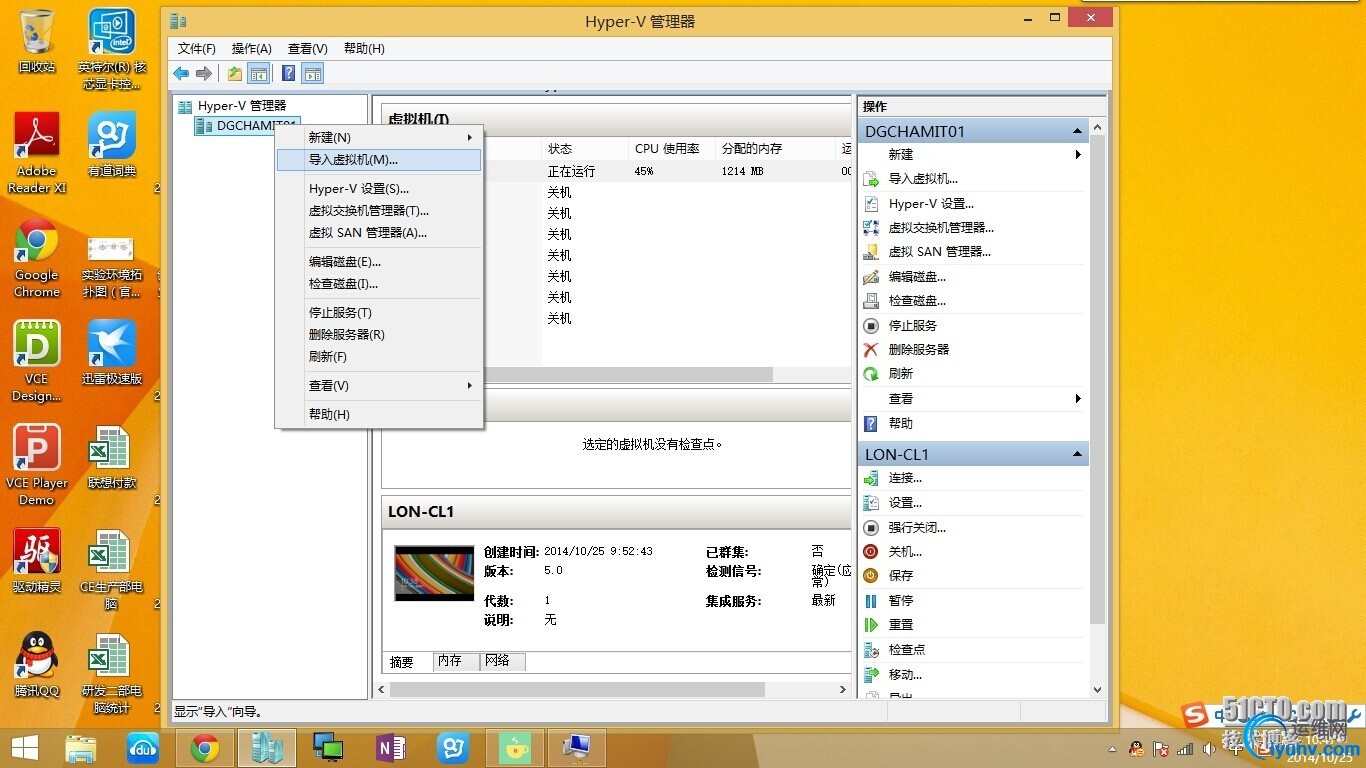1366x768 pixels.
Task: Click the 检查磁盘 icon in actions pane
Action: (x=871, y=301)
